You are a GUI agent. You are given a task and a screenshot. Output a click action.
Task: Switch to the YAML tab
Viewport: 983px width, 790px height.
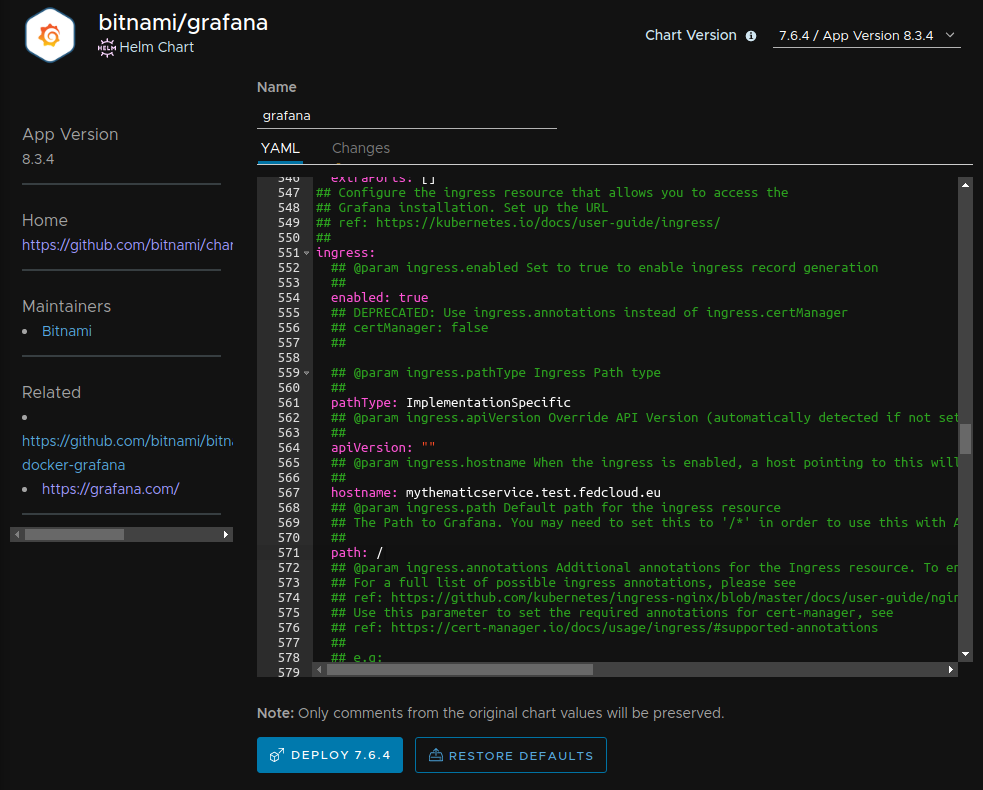click(x=280, y=149)
